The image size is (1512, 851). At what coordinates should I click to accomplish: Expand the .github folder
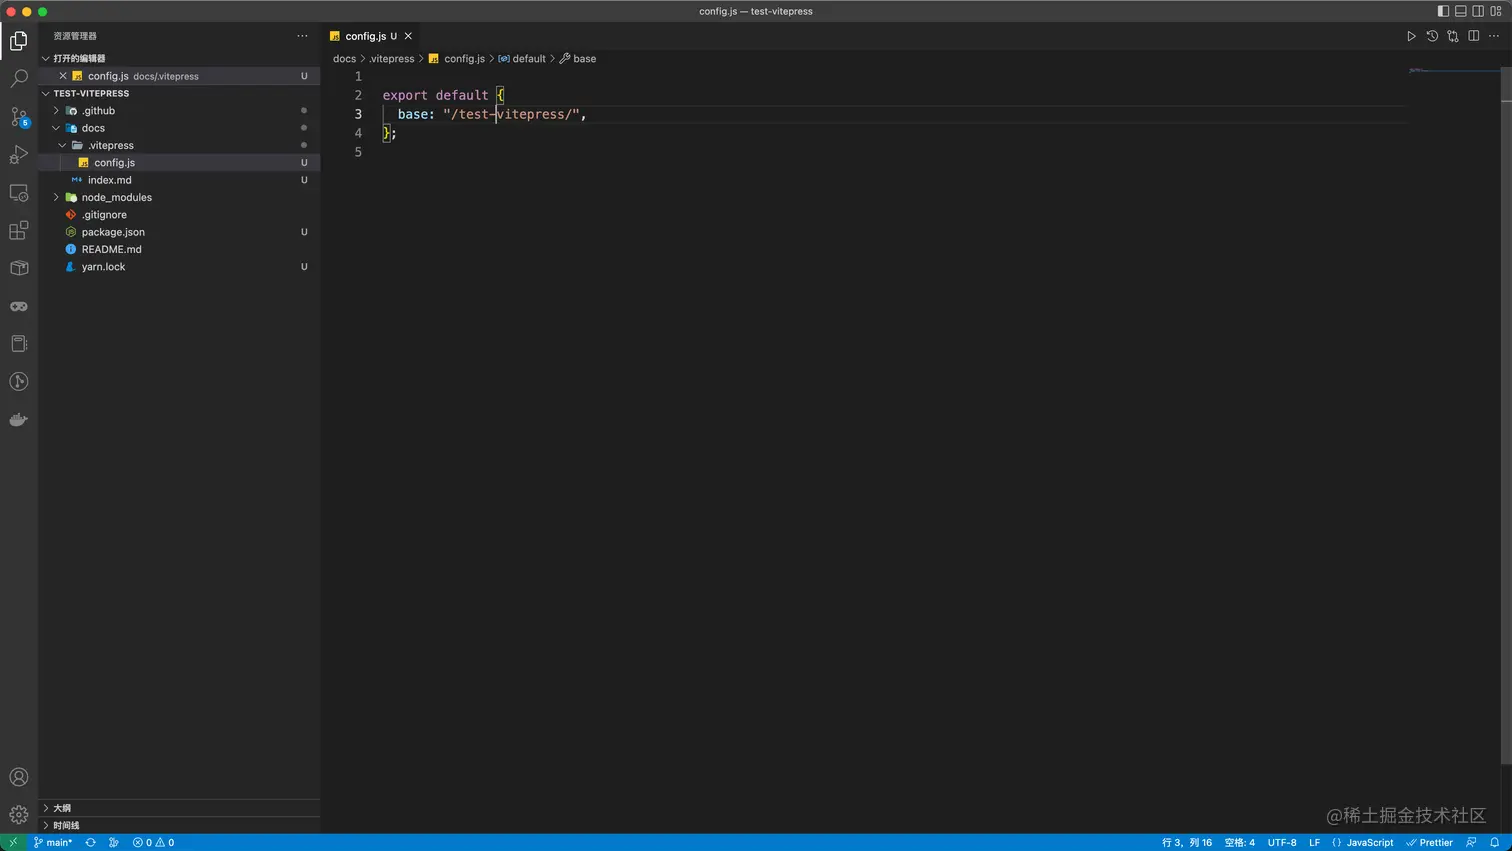56,111
